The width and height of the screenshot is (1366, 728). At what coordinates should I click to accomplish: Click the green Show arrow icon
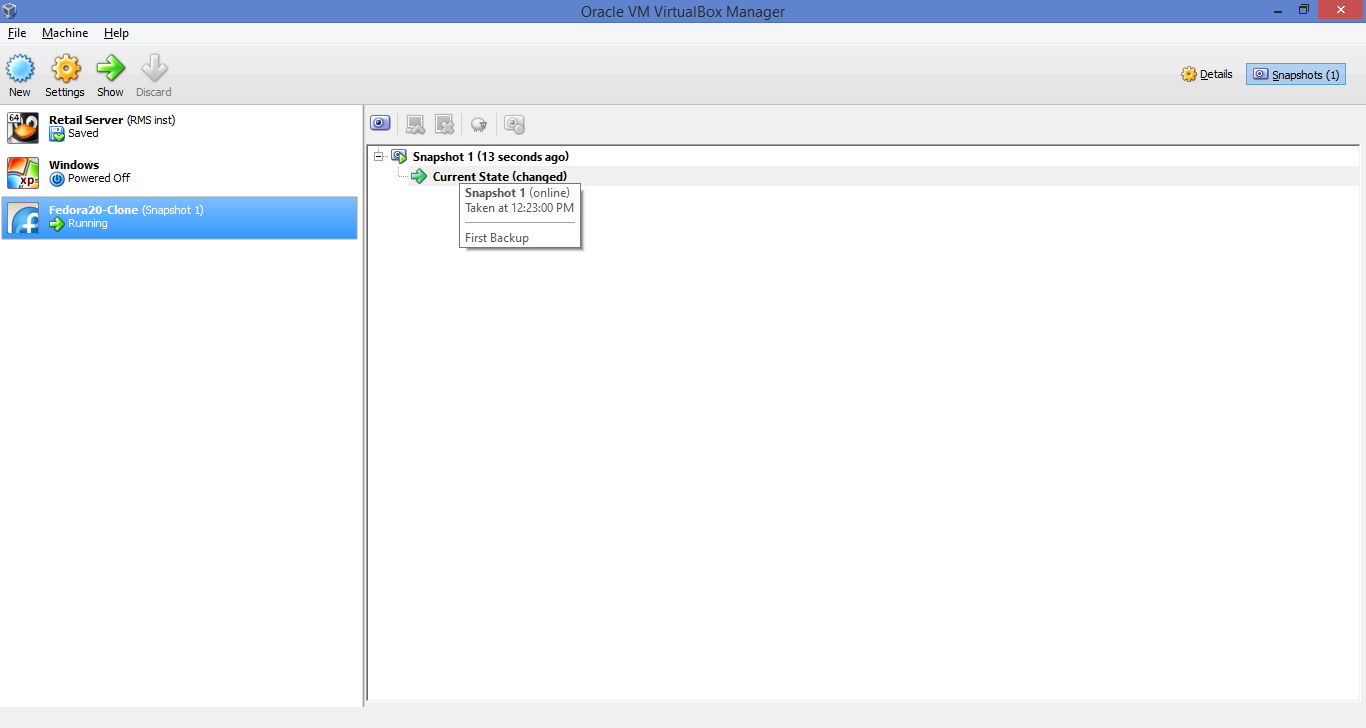[x=110, y=69]
